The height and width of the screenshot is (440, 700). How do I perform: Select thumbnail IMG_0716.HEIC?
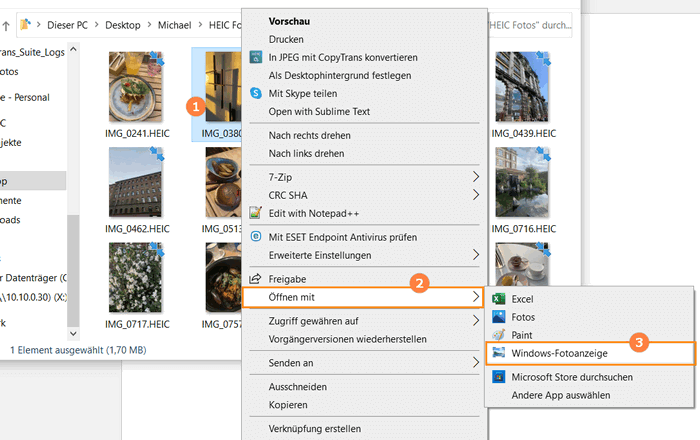click(522, 182)
